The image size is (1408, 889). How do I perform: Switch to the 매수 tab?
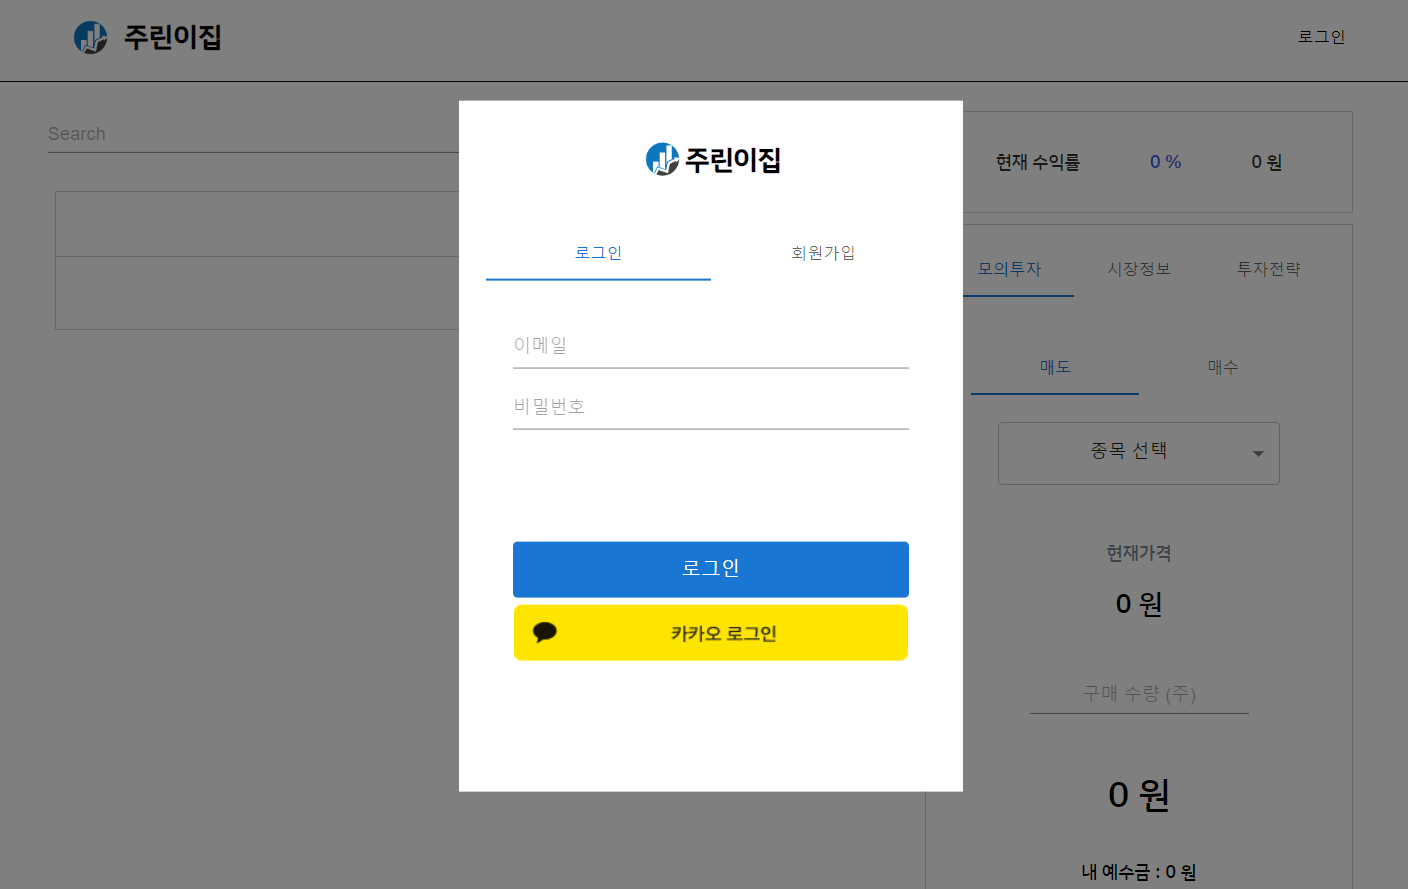coord(1222,367)
